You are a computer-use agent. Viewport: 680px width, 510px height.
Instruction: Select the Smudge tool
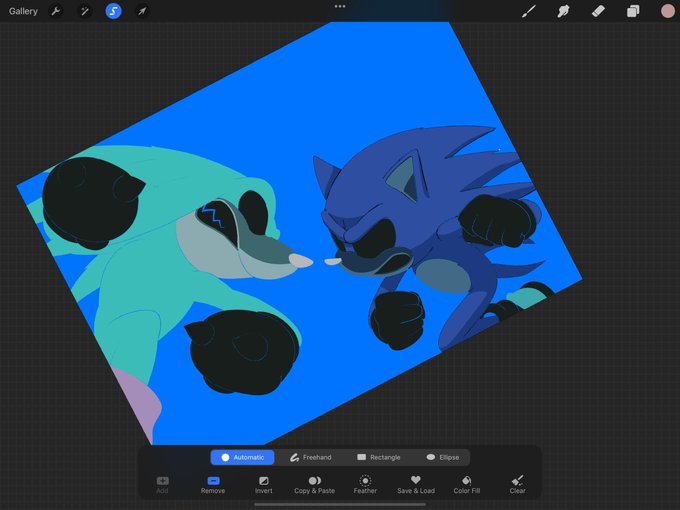click(563, 11)
